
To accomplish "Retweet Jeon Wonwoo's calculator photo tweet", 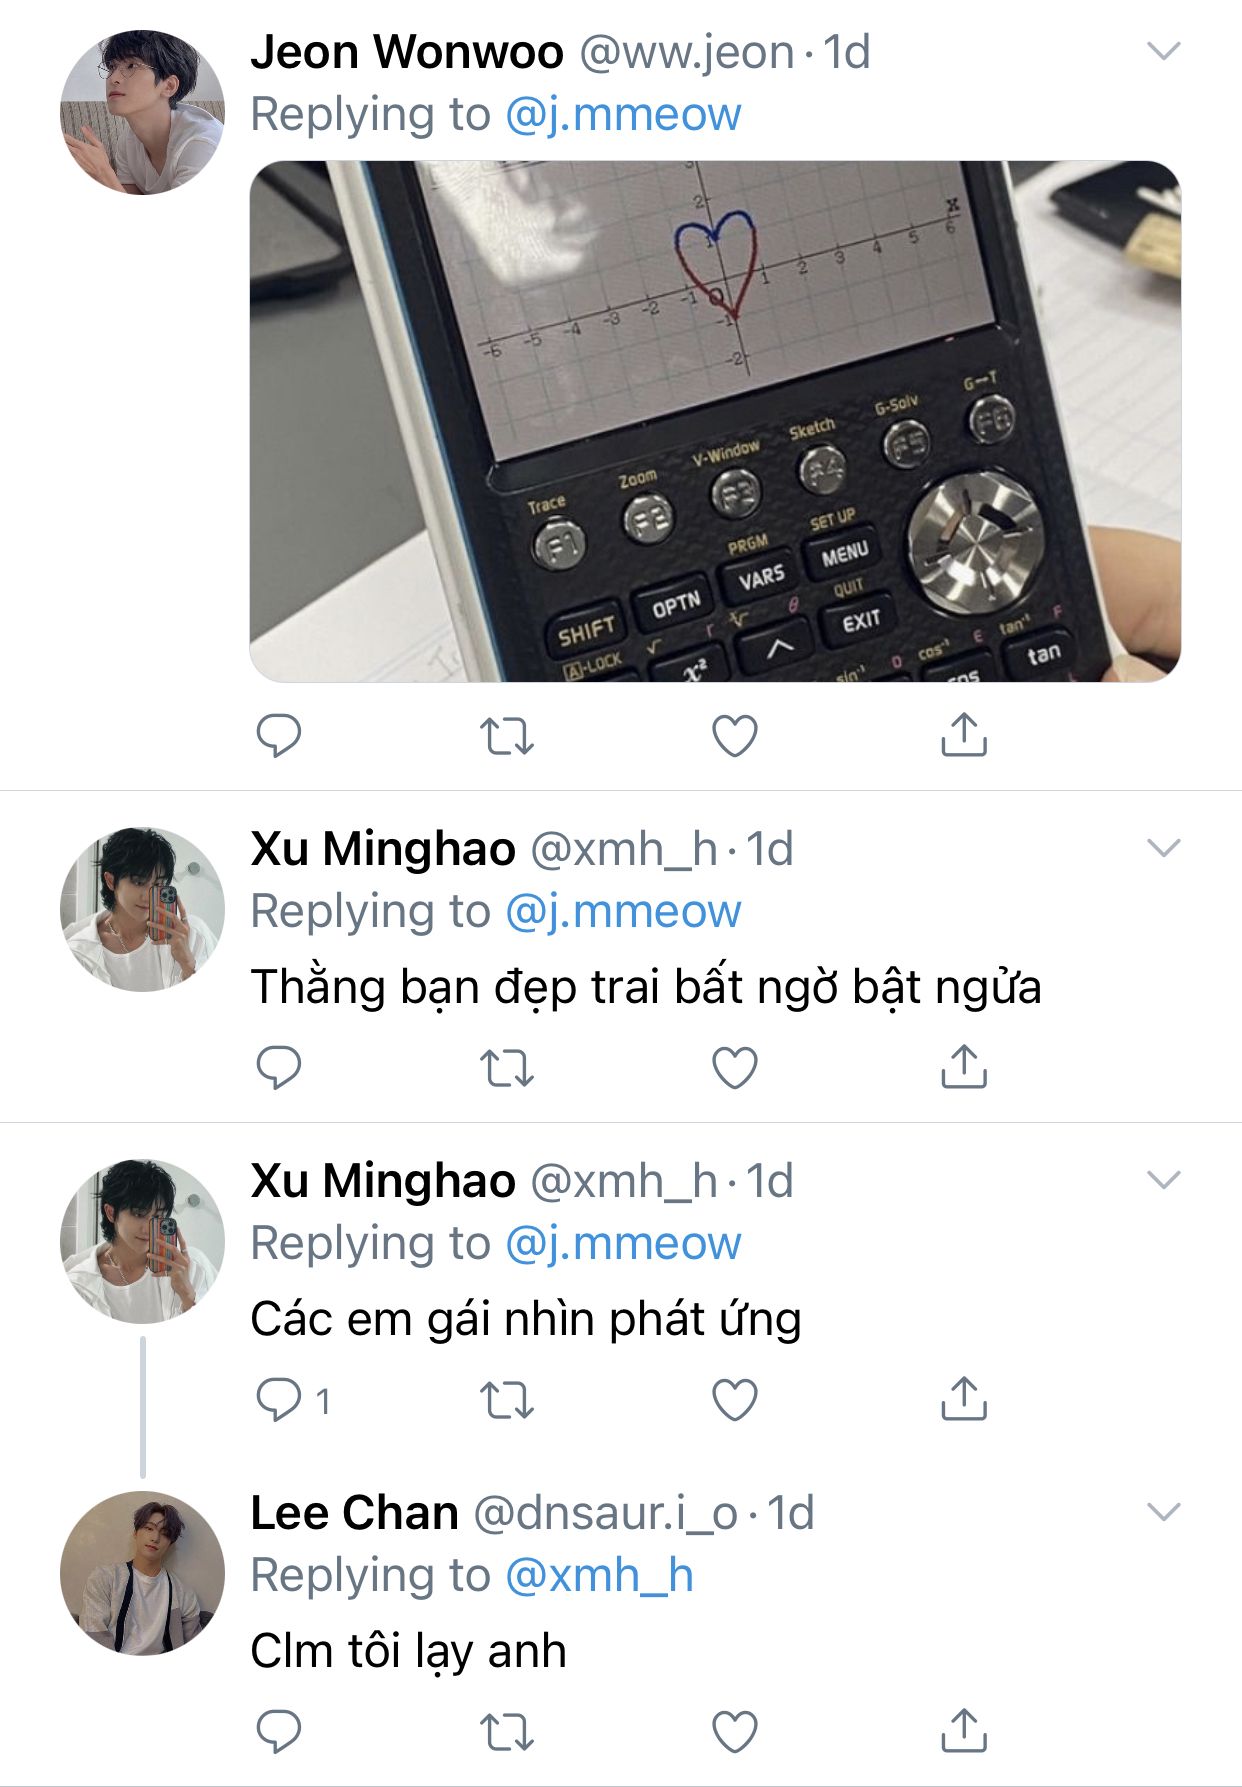I will pyautogui.click(x=507, y=736).
